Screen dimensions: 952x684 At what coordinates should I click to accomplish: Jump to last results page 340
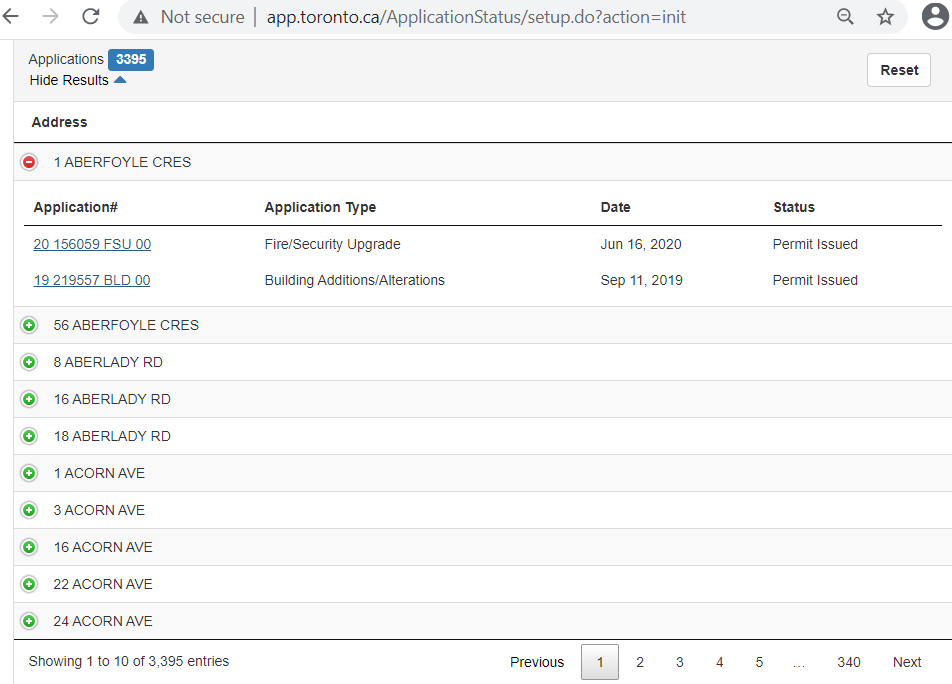[x=849, y=662]
